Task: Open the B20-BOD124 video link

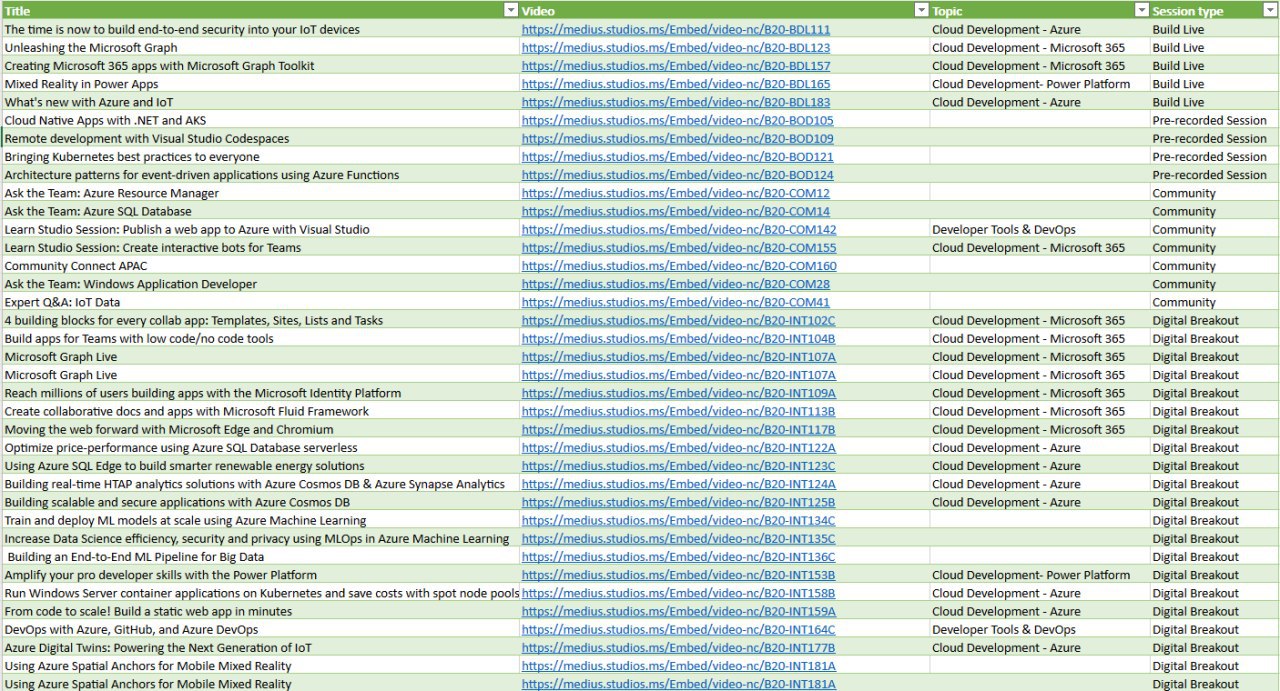Action: pyautogui.click(x=678, y=175)
